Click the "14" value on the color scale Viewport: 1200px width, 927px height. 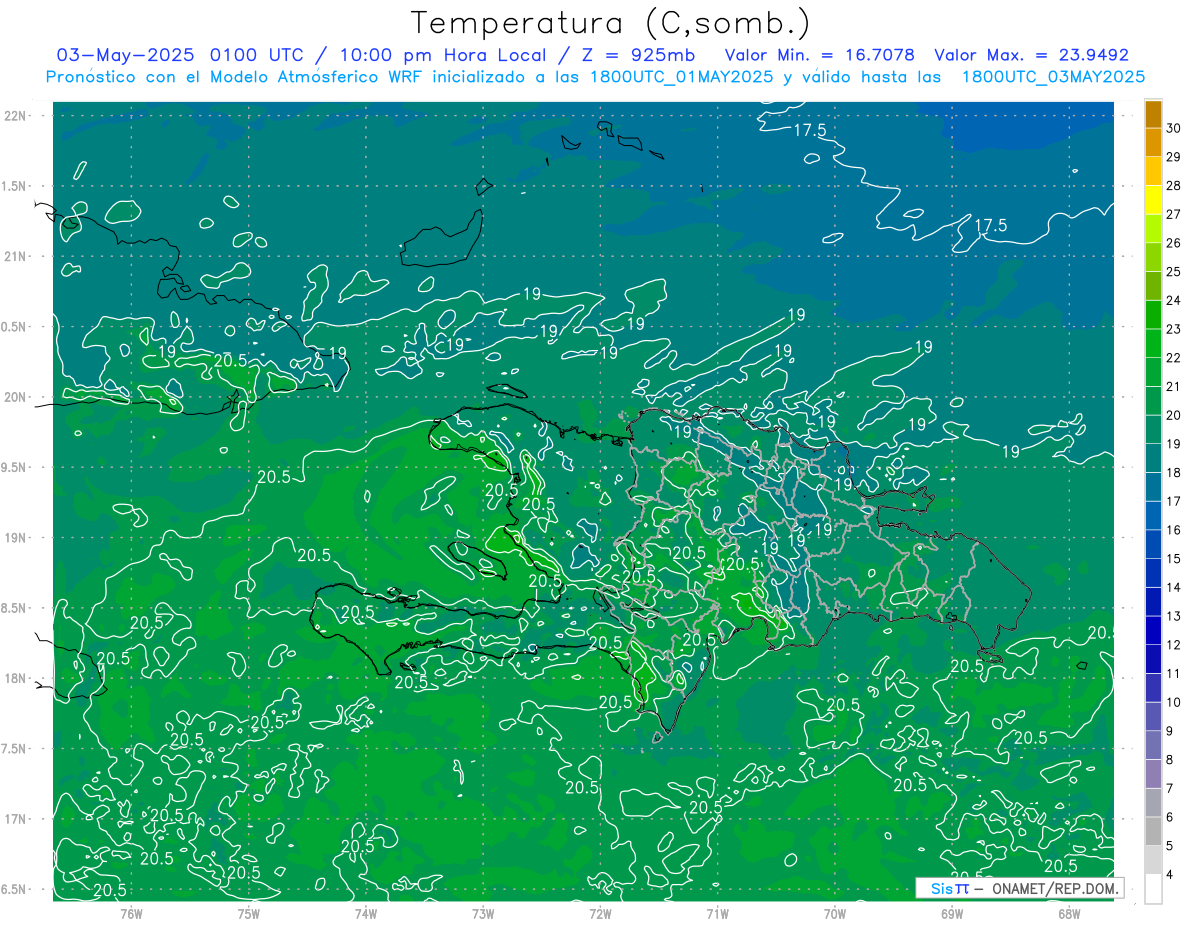(x=1173, y=588)
